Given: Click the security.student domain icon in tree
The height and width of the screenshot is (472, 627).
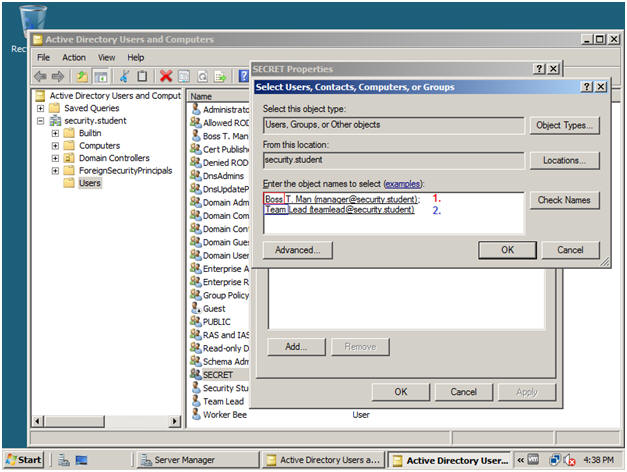Looking at the screenshot, I should 55,120.
